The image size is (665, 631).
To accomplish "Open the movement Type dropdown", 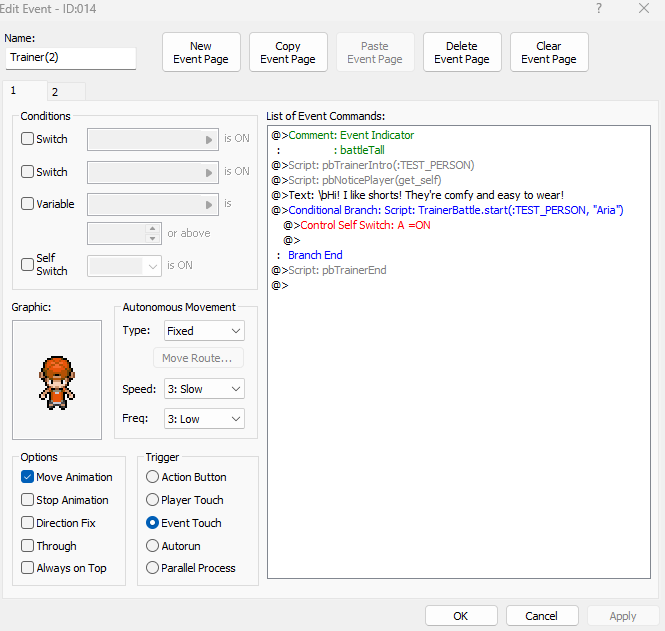I will [204, 331].
